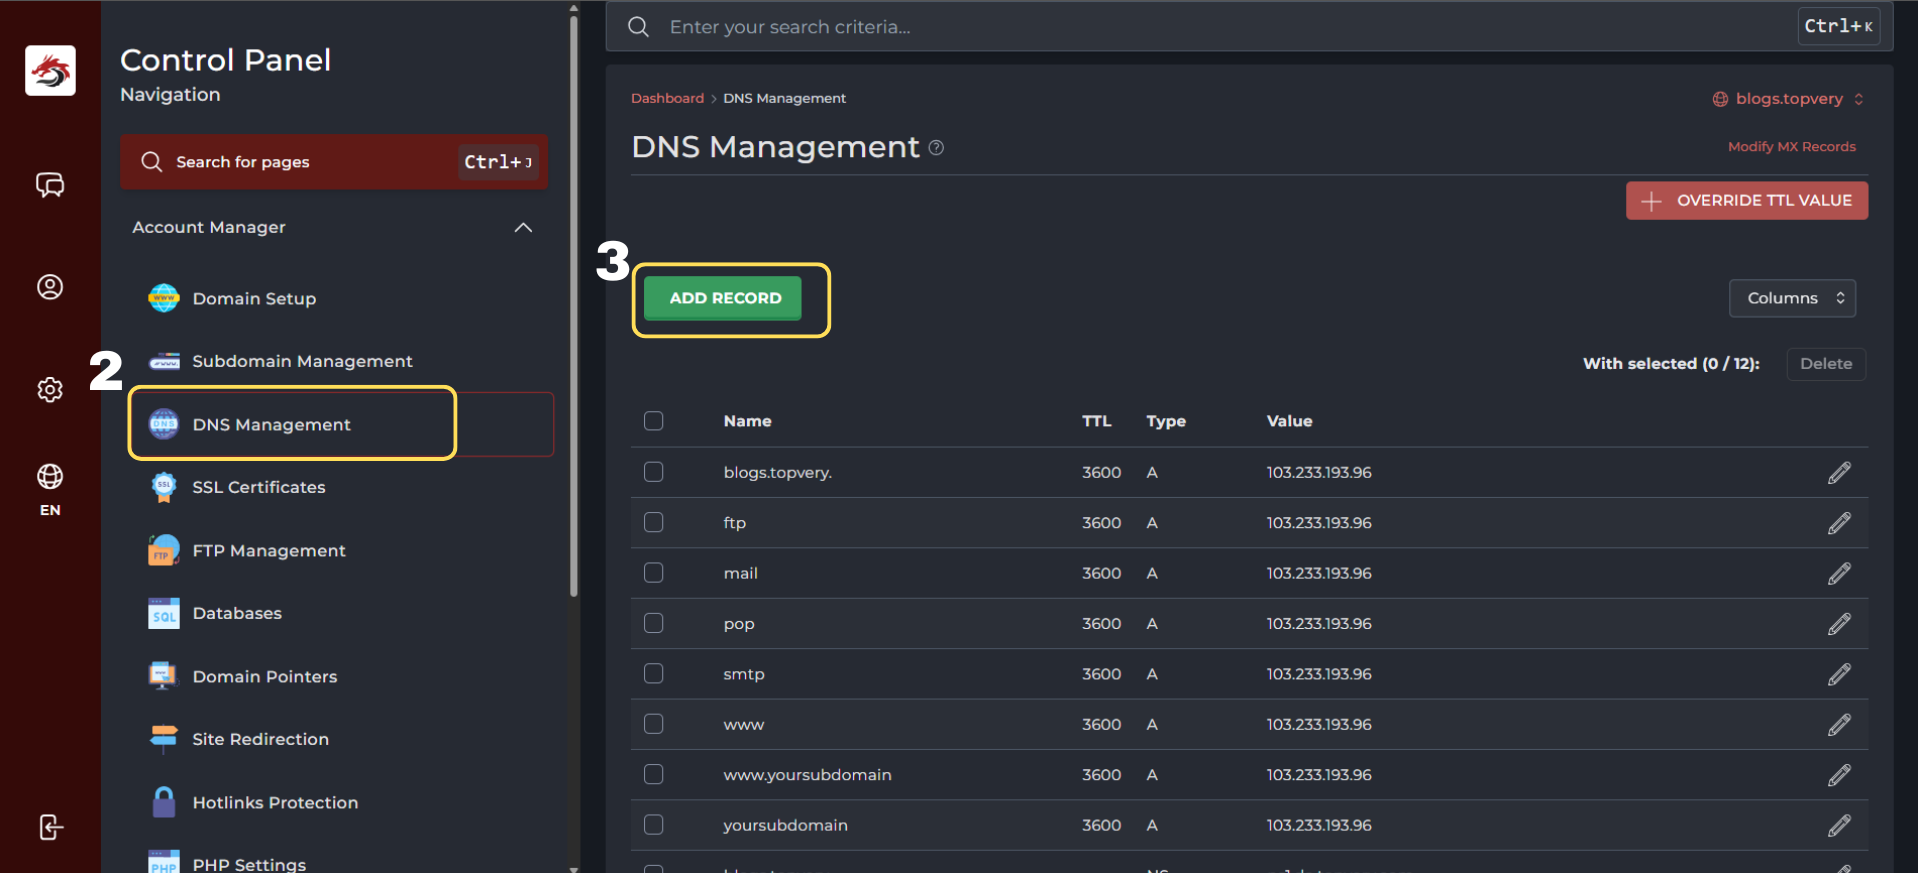Click the sidebar vertical scrollbar
Screen dimensions: 1918x873
(574, 300)
